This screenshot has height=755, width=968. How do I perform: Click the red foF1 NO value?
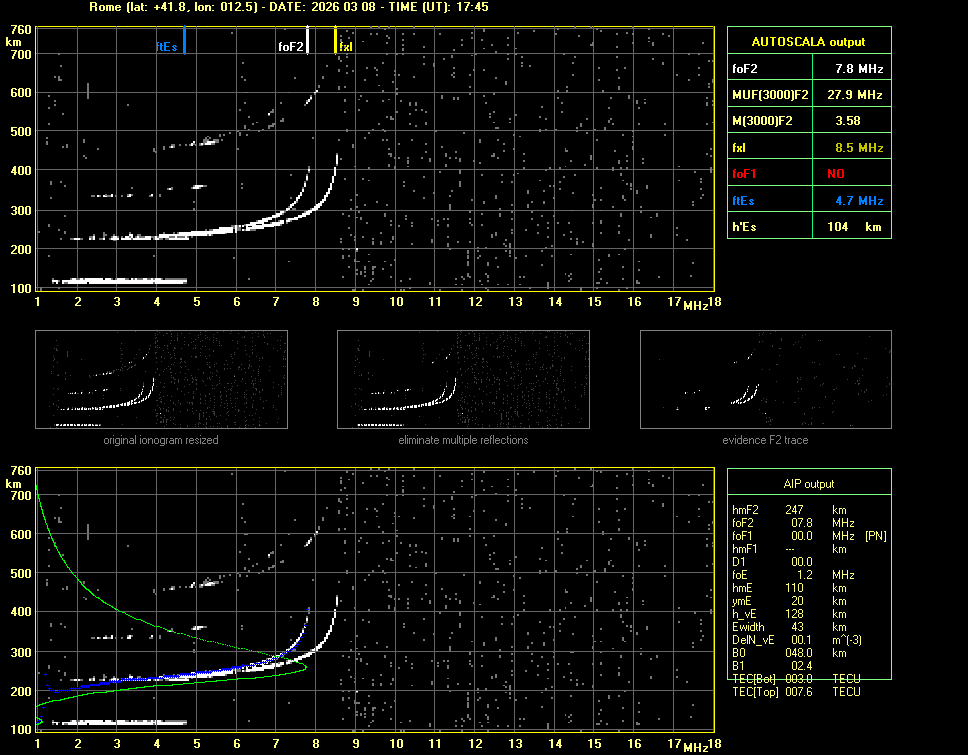(835, 174)
